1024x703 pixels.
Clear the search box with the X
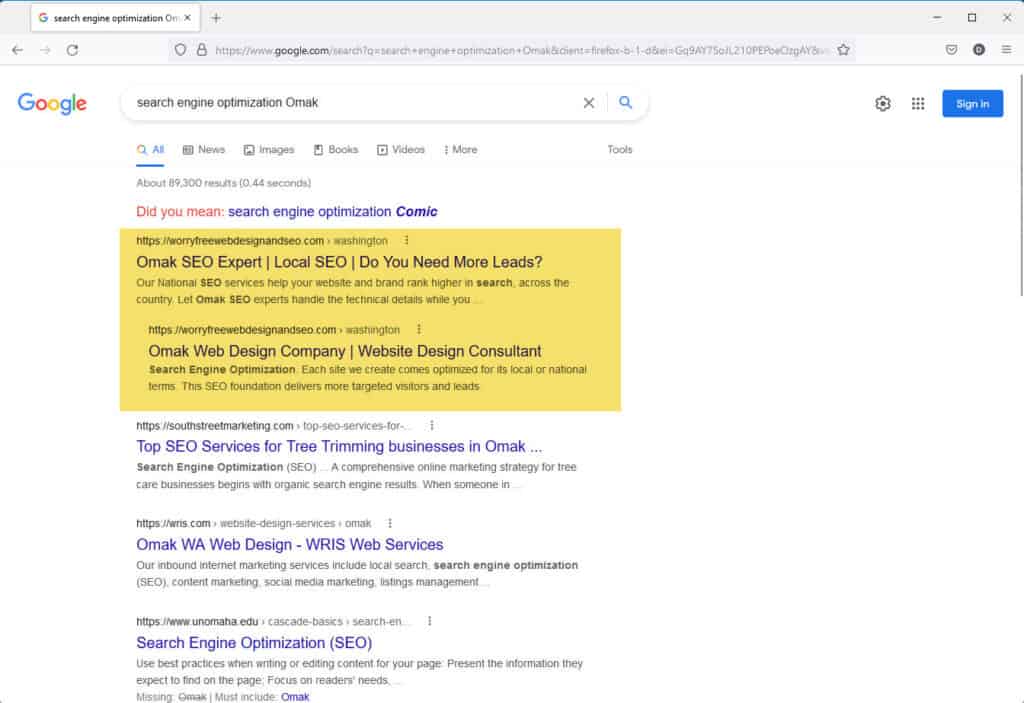588,103
